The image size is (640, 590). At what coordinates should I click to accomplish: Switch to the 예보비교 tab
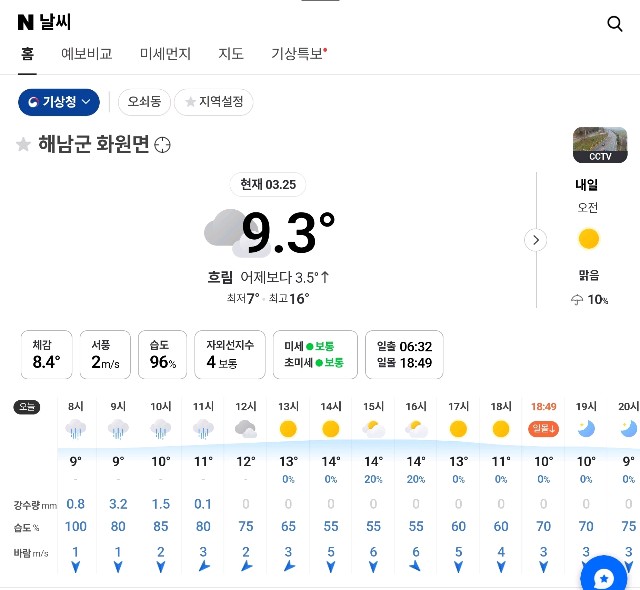(87, 54)
